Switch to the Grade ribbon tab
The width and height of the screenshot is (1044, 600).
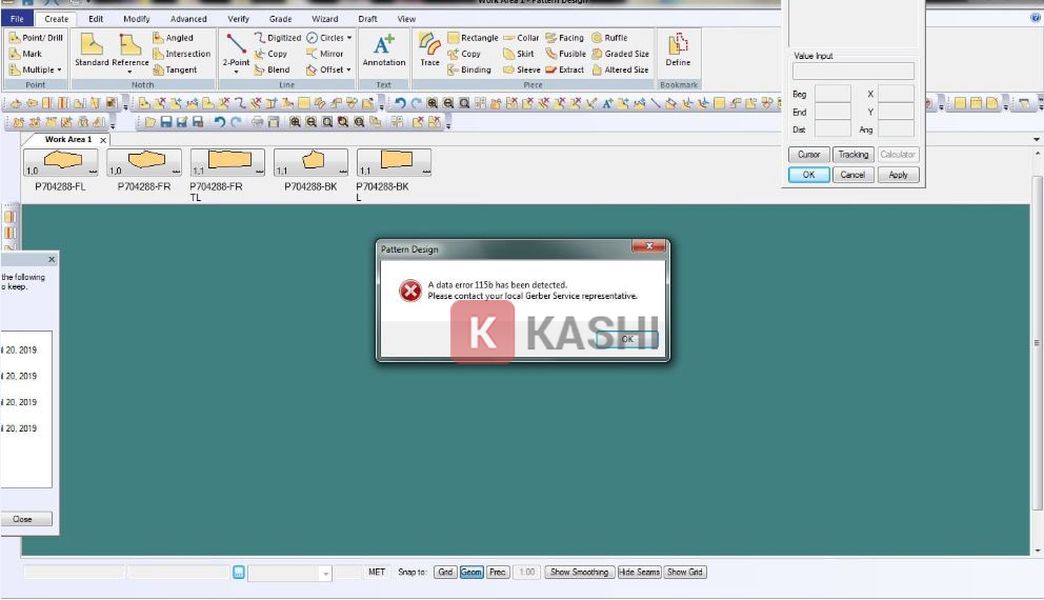(281, 19)
